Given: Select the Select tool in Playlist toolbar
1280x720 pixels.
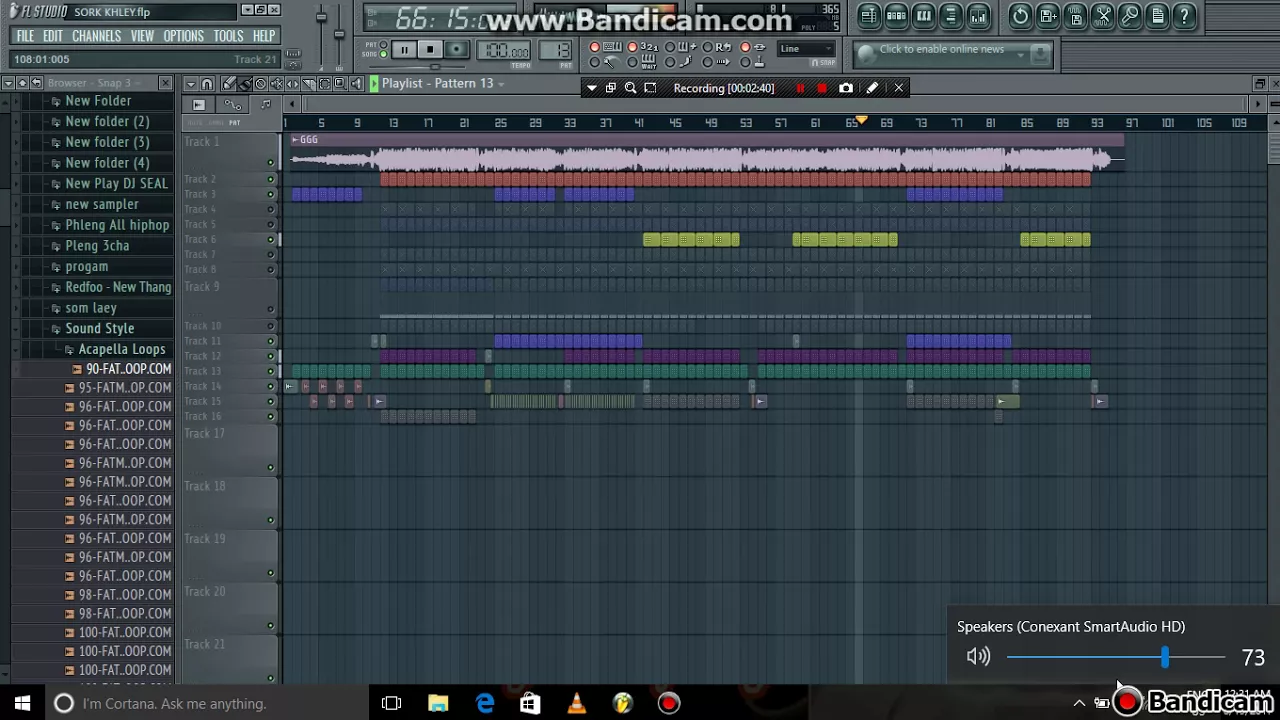Looking at the screenshot, I should pyautogui.click(x=324, y=84).
